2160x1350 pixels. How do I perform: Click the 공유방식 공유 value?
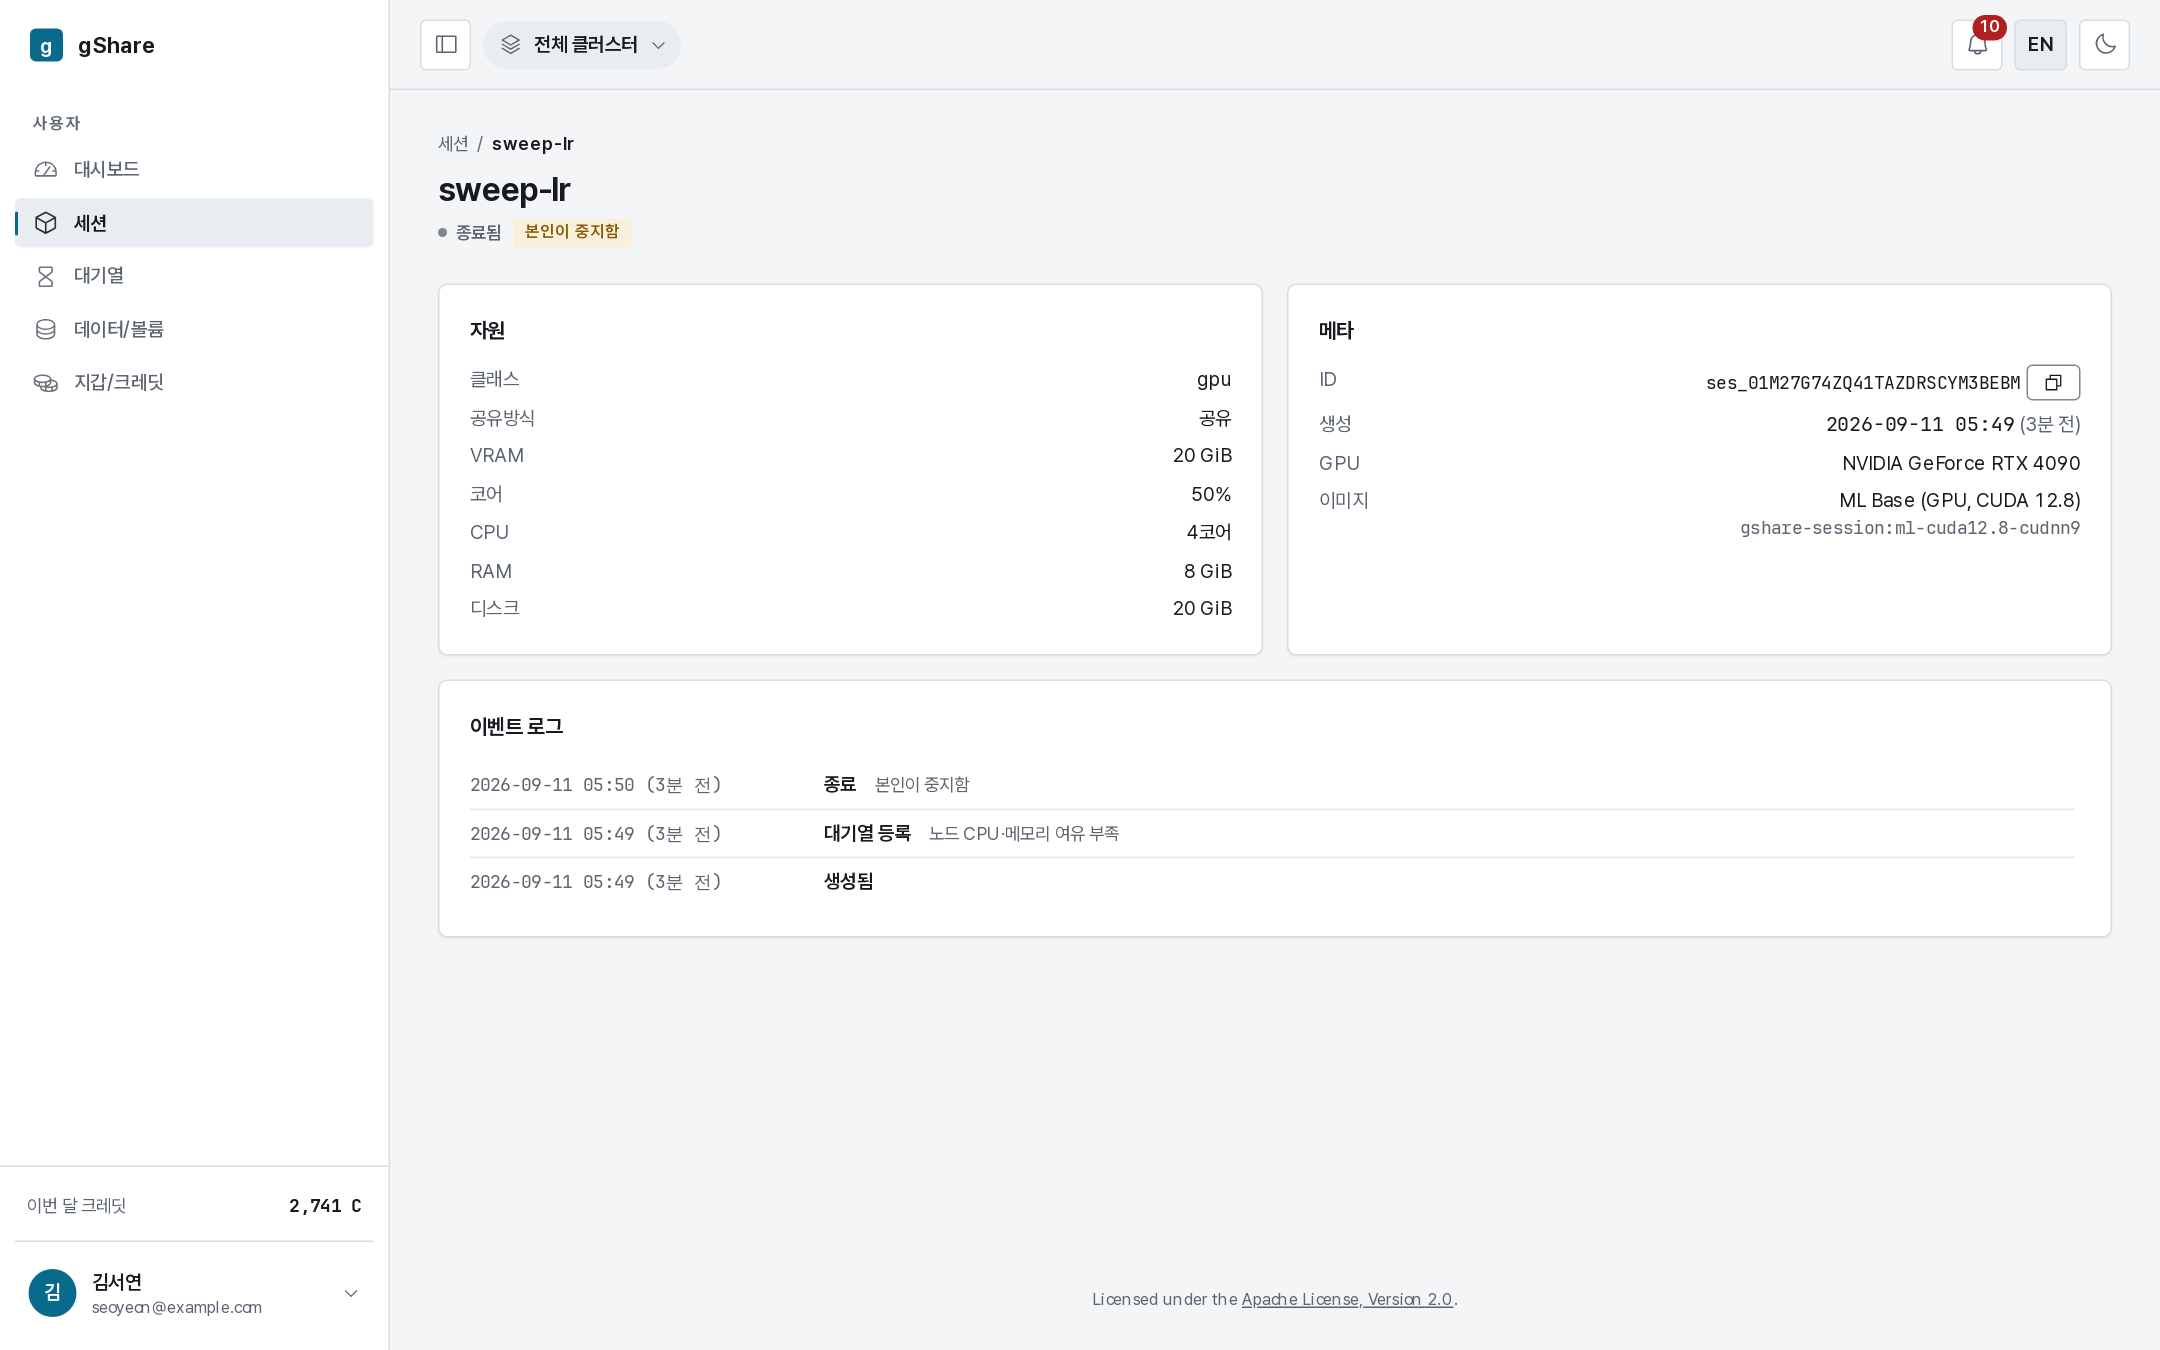(1215, 418)
